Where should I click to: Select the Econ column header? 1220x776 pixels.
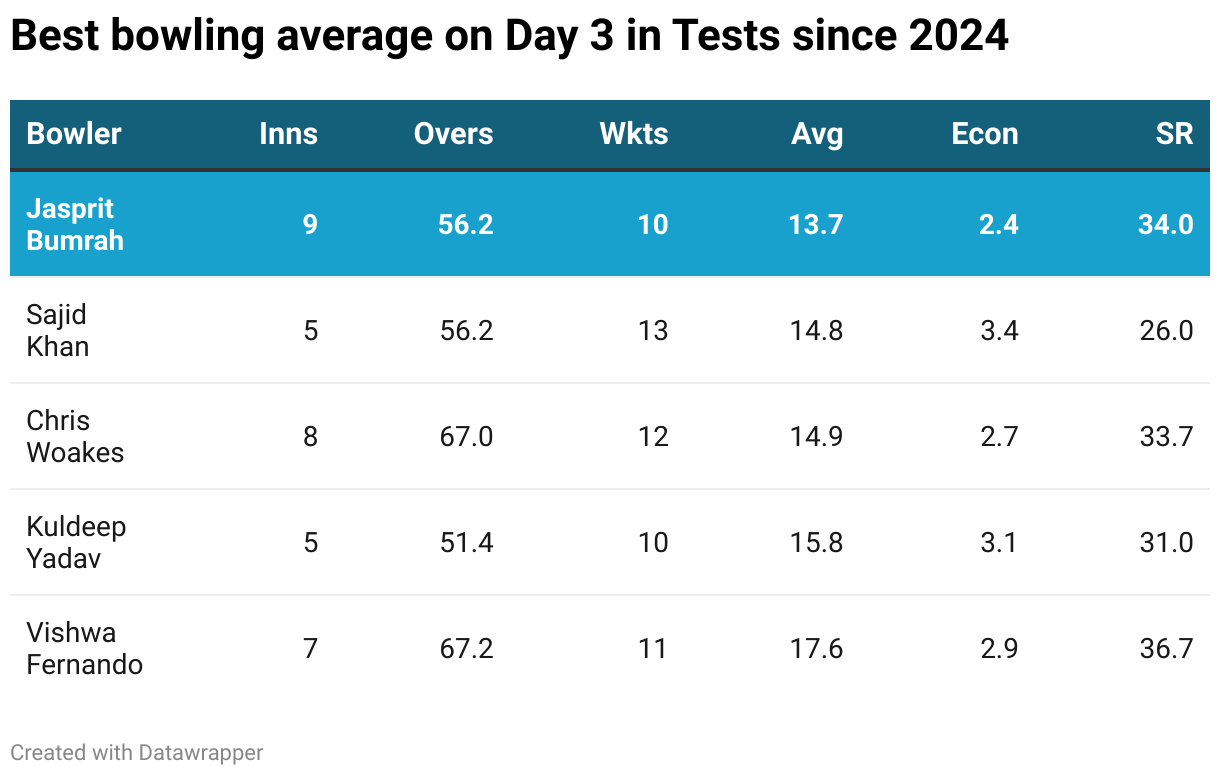(x=984, y=134)
